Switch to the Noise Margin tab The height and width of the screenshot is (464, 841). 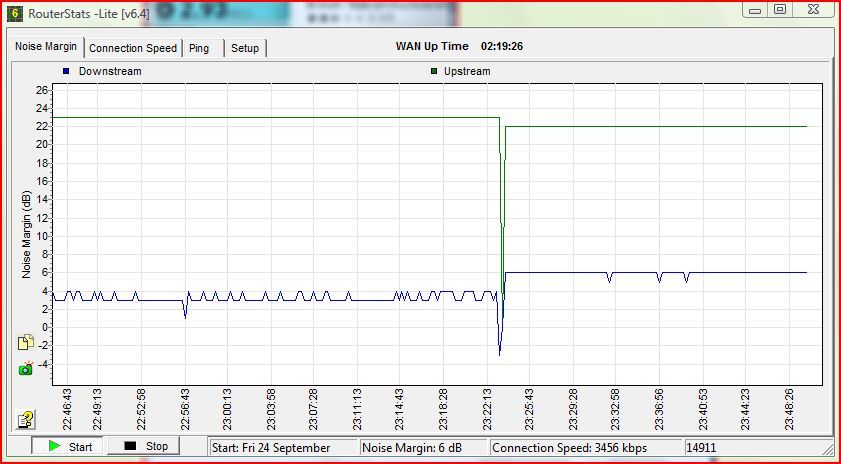(46, 47)
